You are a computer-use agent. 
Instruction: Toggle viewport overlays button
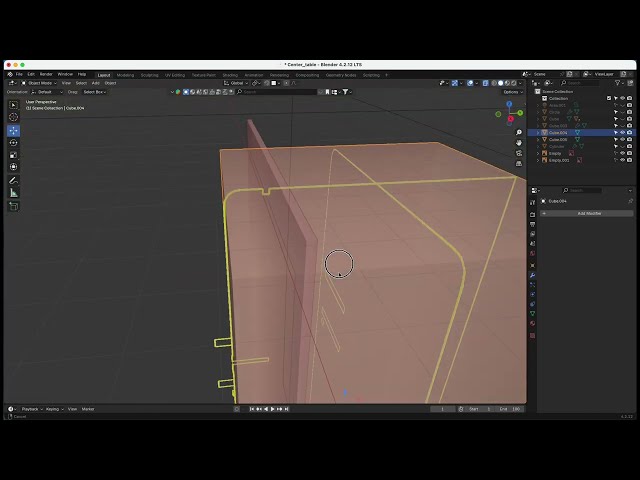[x=470, y=83]
